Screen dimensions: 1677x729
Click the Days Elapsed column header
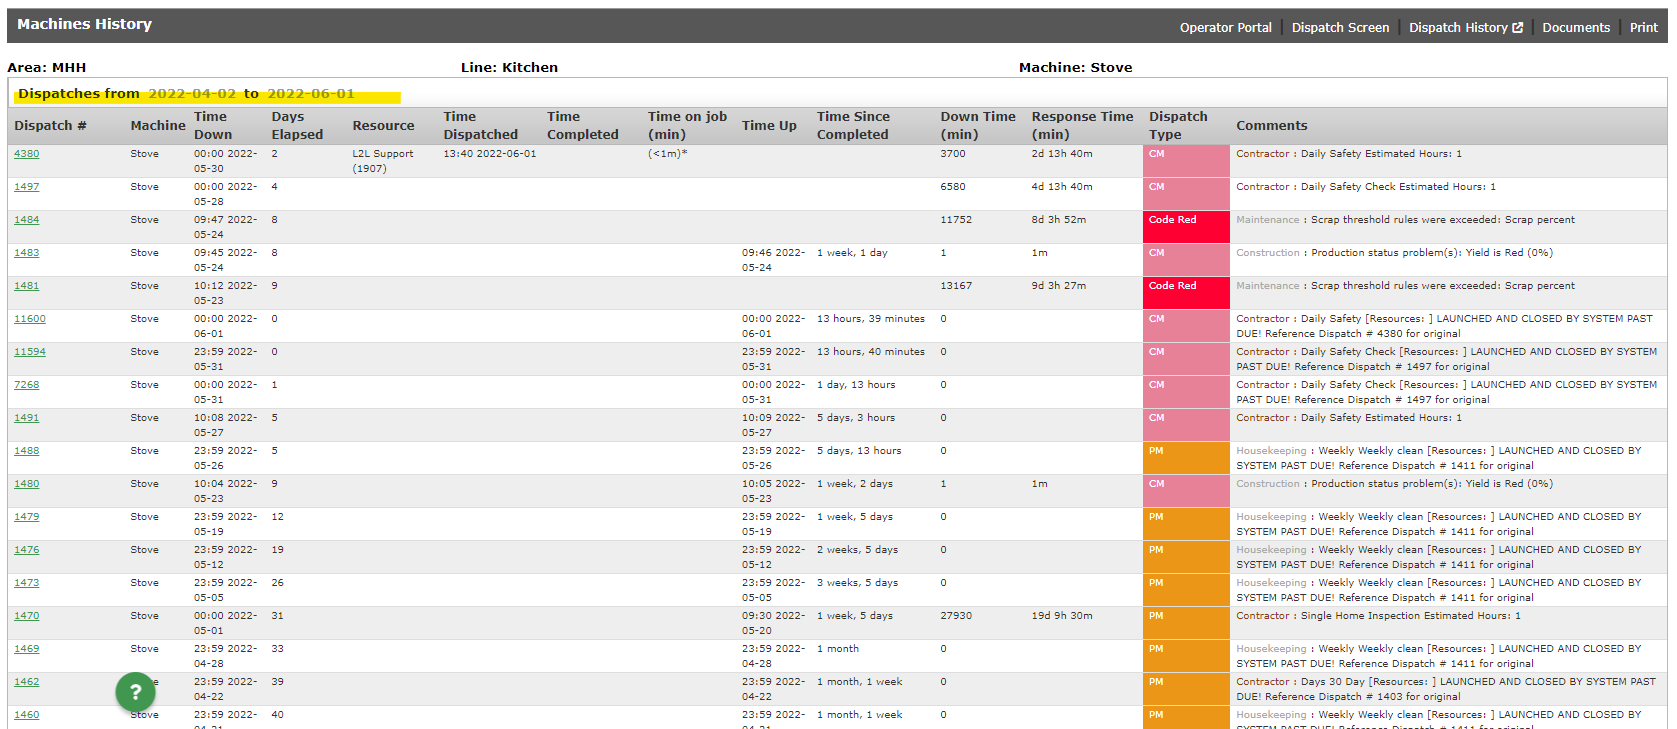[297, 126]
